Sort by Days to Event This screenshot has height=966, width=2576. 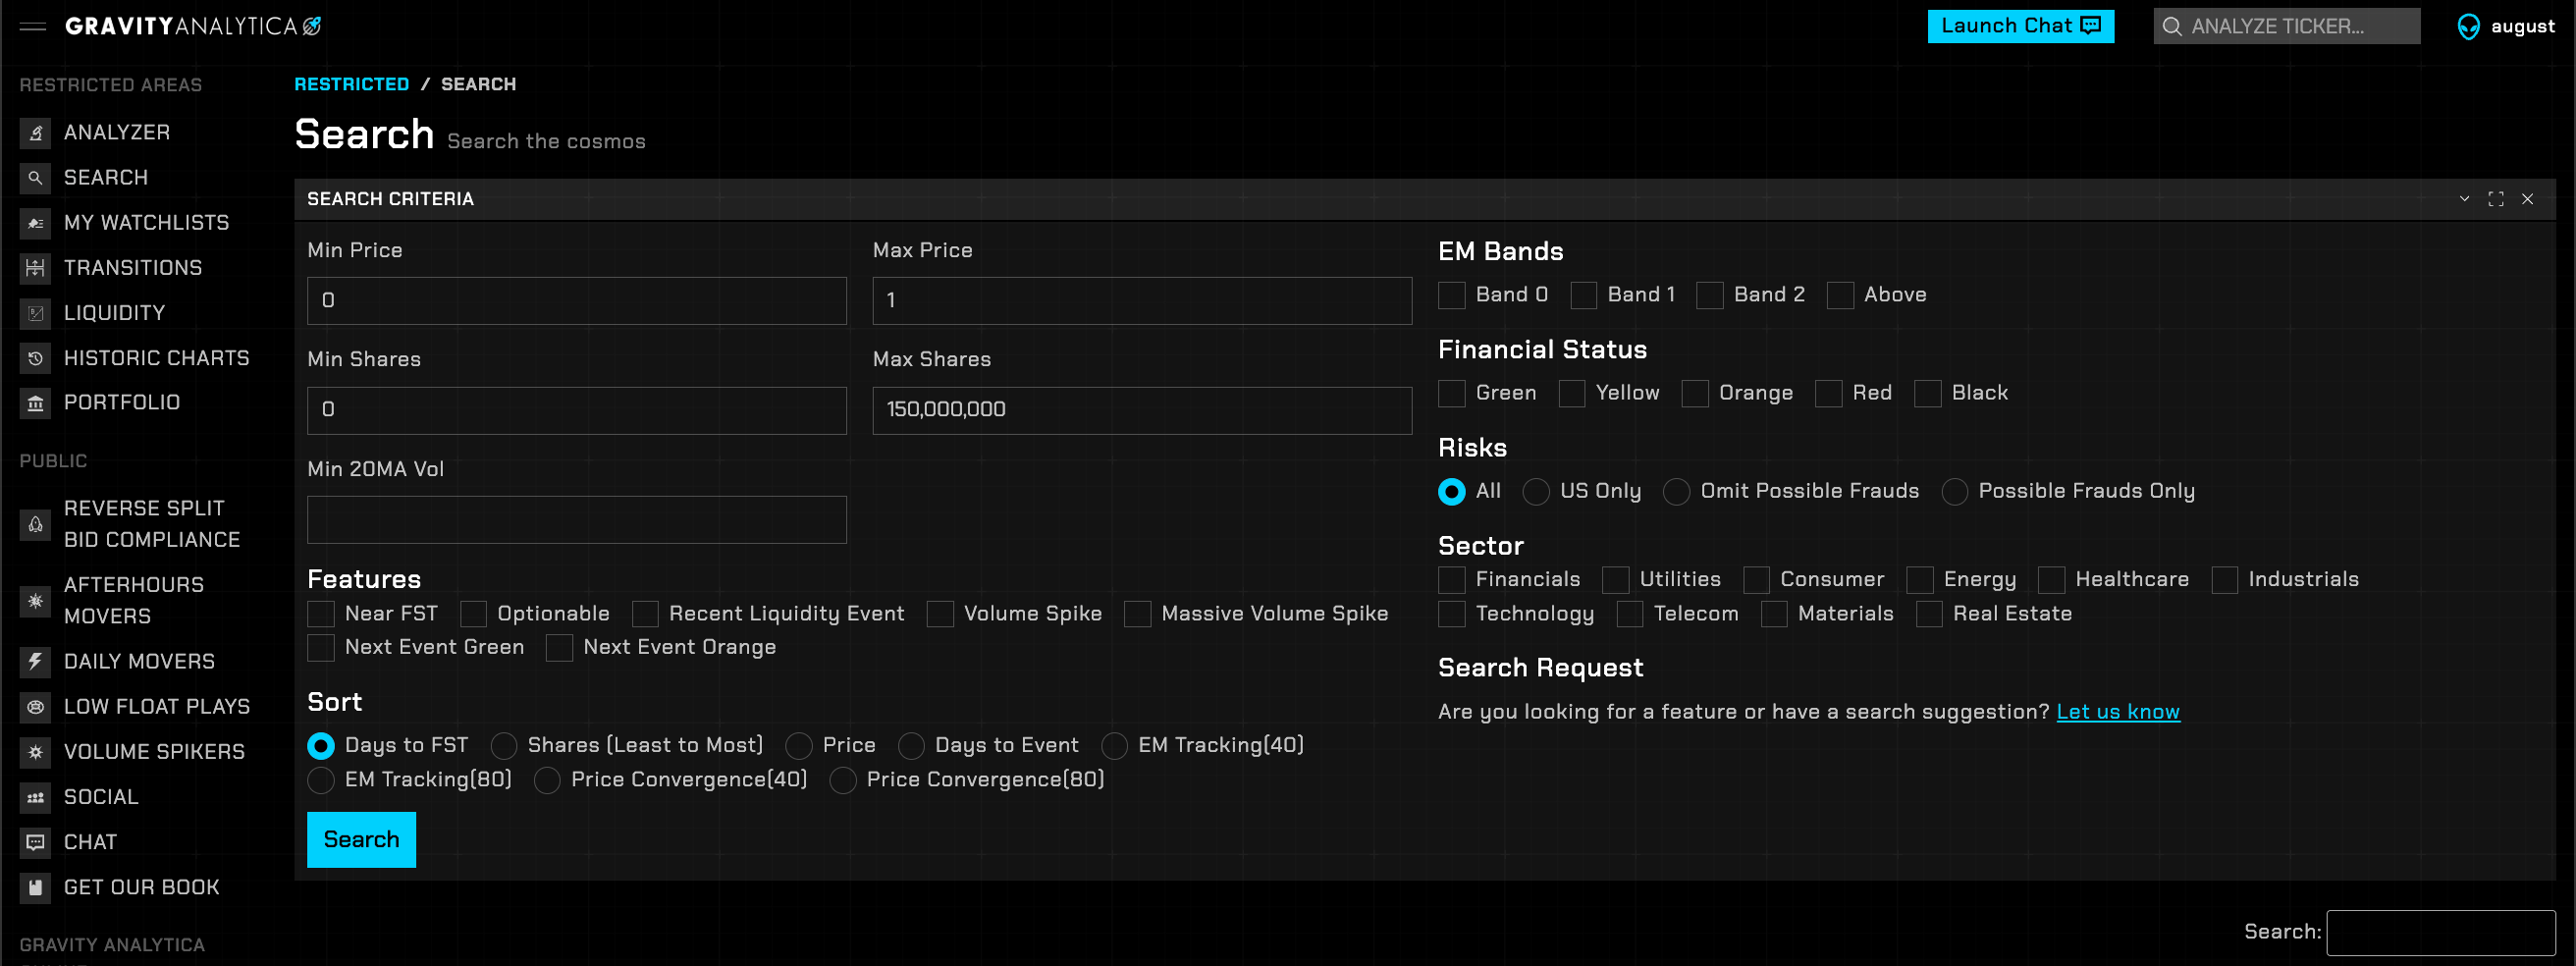coord(911,746)
